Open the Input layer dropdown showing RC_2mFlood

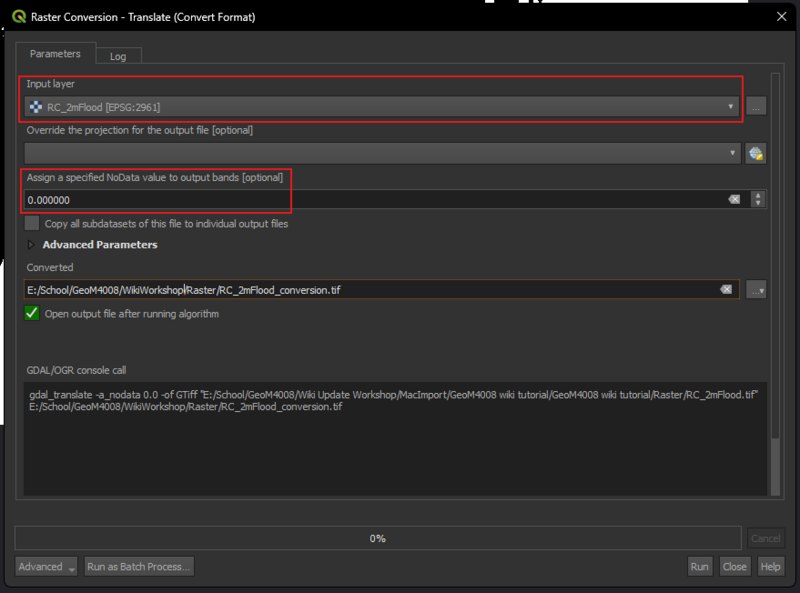pyautogui.click(x=380, y=107)
